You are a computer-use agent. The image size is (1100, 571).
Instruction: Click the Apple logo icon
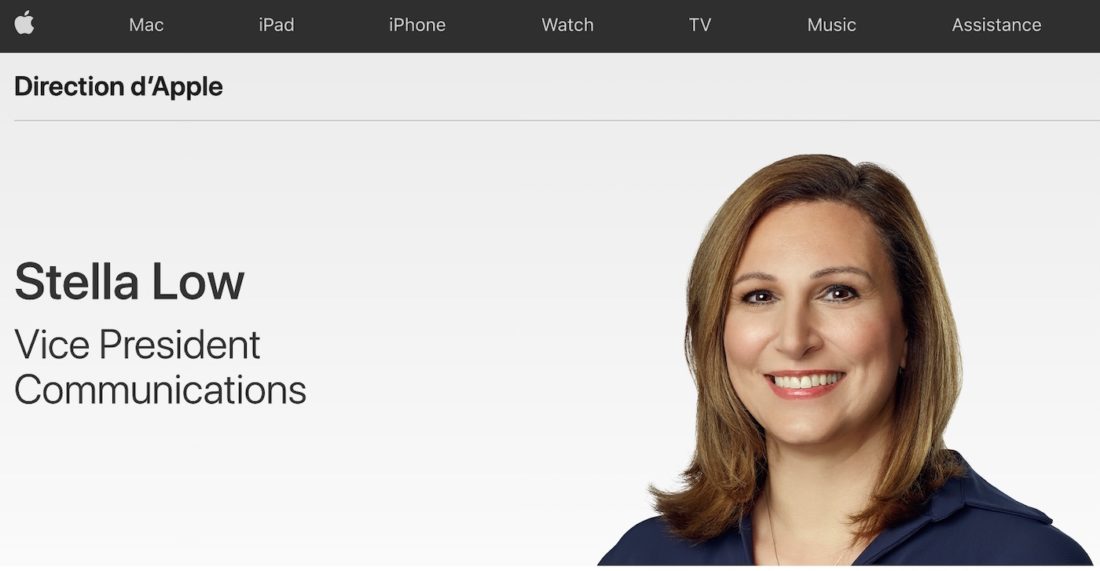coord(24,23)
